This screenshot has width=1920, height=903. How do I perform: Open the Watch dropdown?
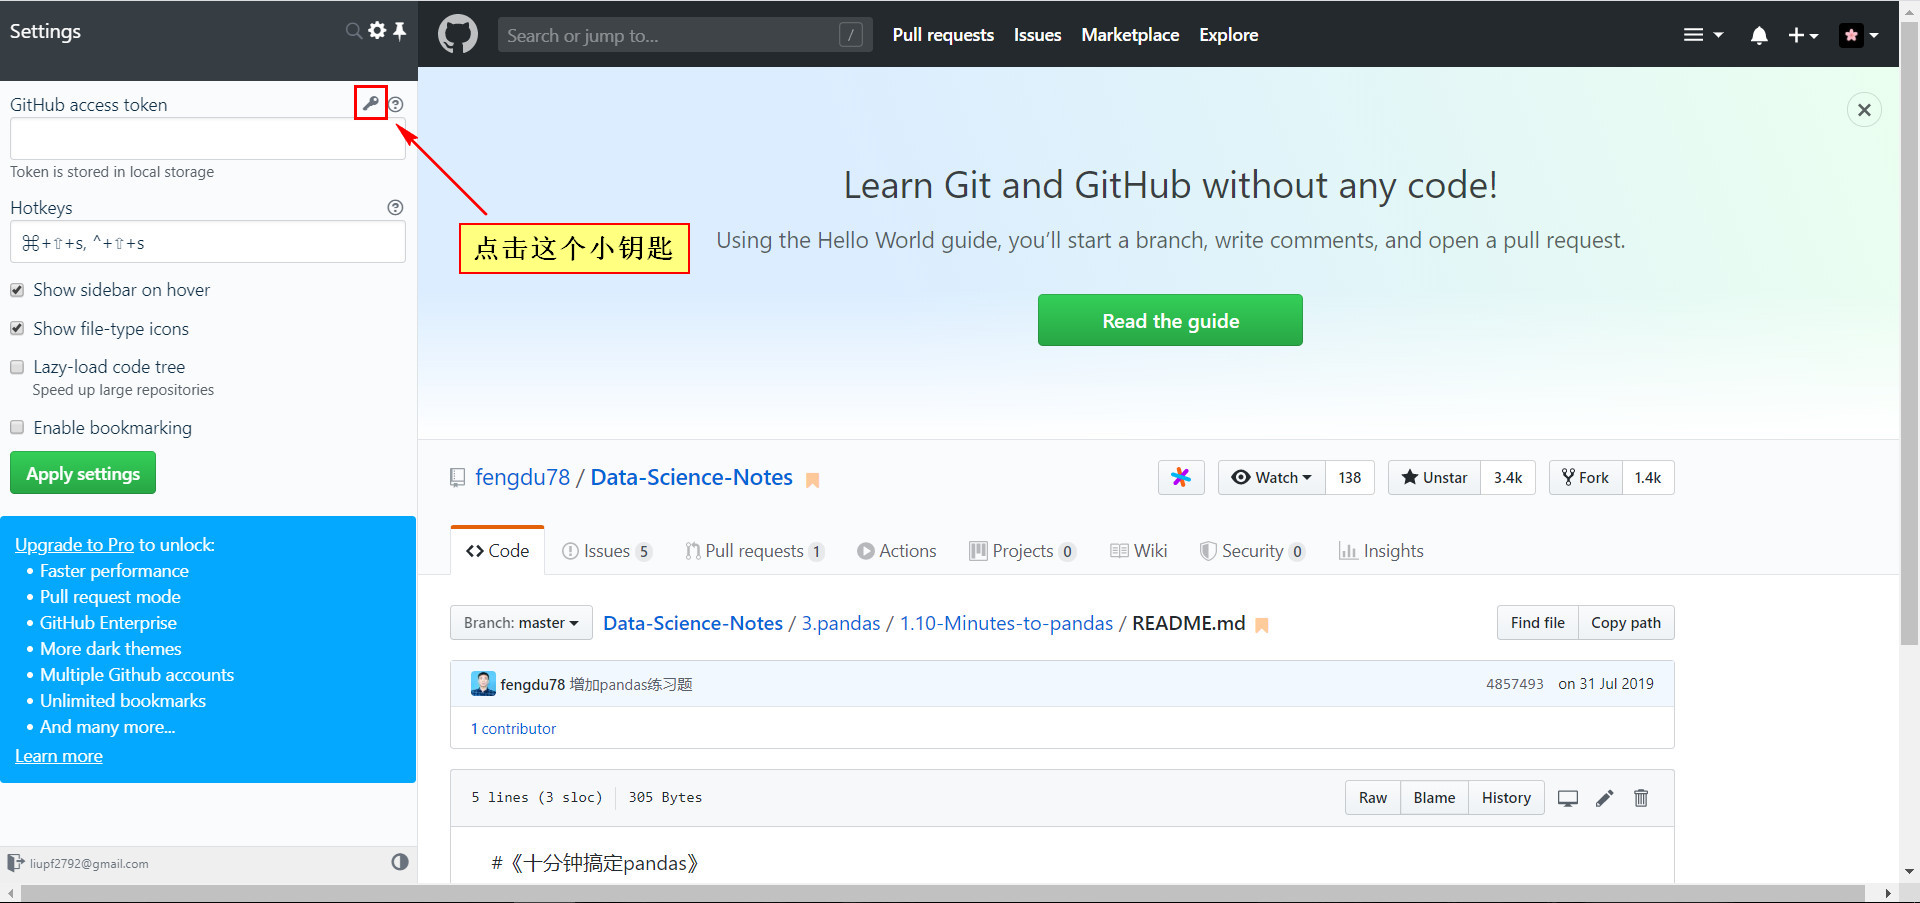1271,477
